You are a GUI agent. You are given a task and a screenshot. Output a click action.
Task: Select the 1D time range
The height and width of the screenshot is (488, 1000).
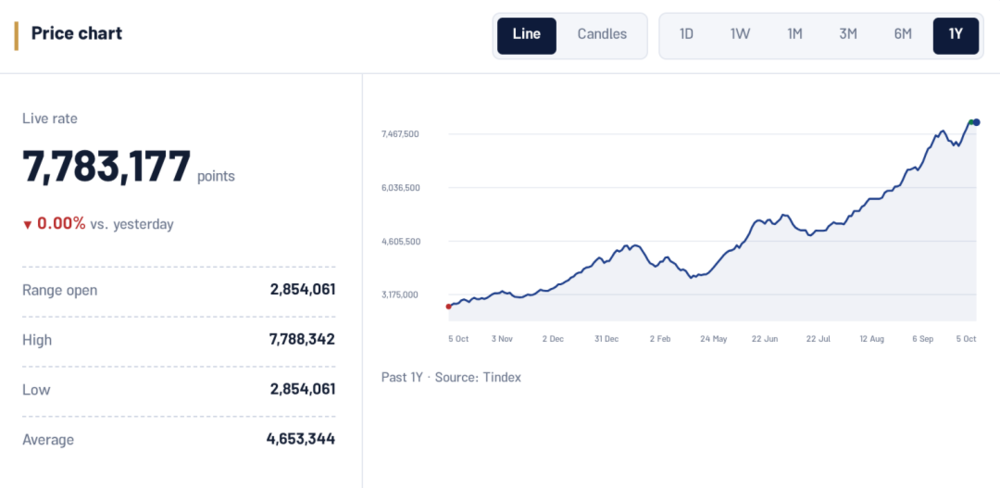click(686, 34)
